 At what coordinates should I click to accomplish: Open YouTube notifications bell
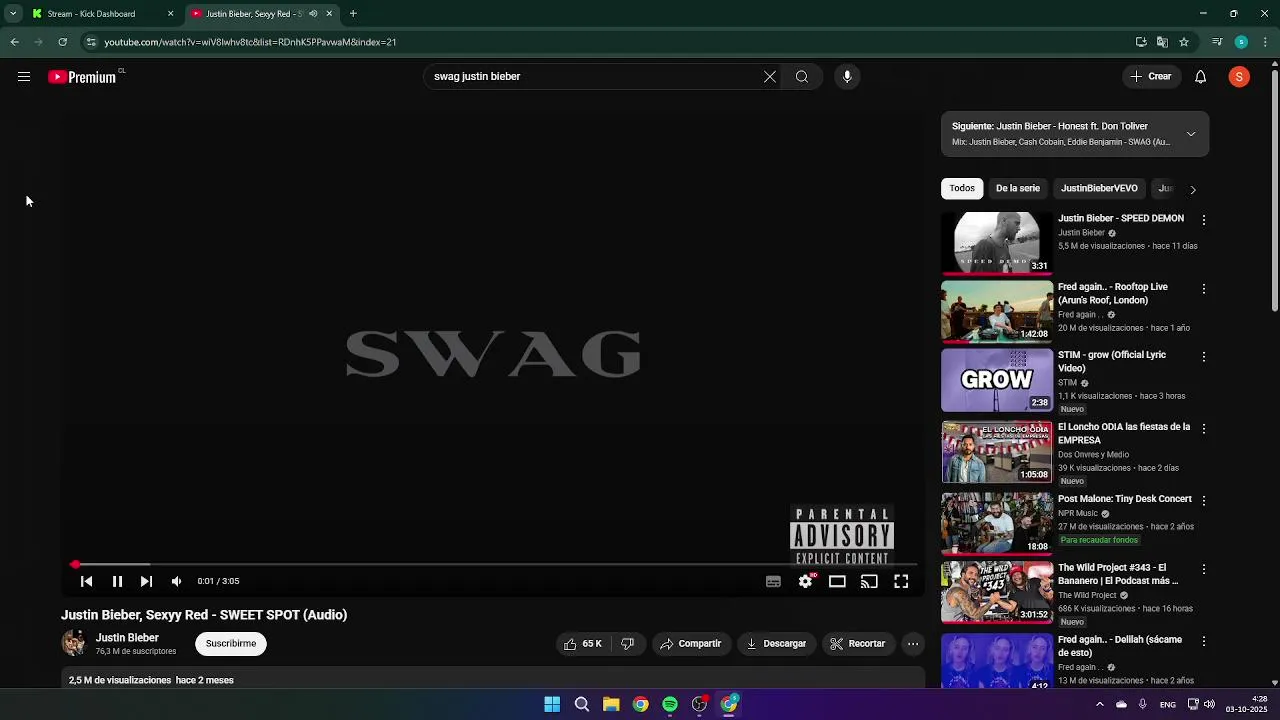pyautogui.click(x=1201, y=77)
